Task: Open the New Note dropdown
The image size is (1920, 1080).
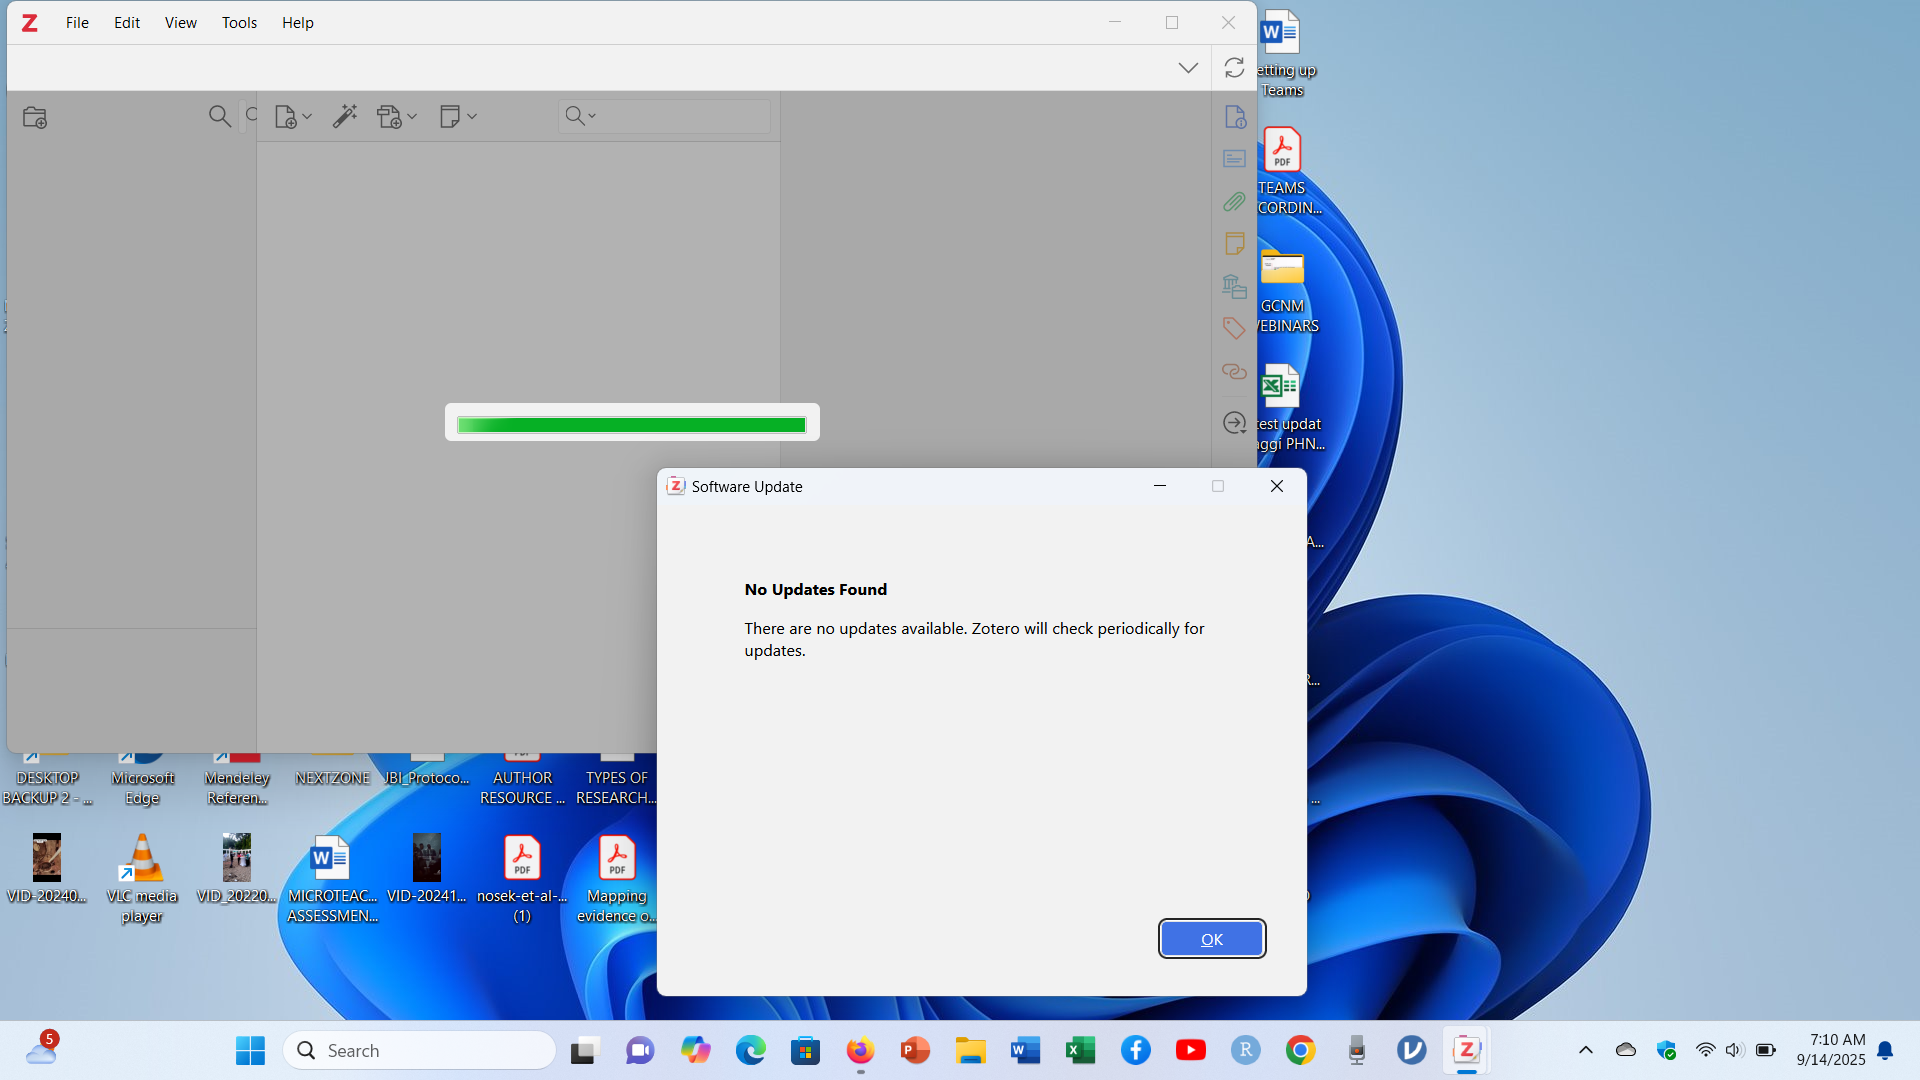Action: click(458, 116)
